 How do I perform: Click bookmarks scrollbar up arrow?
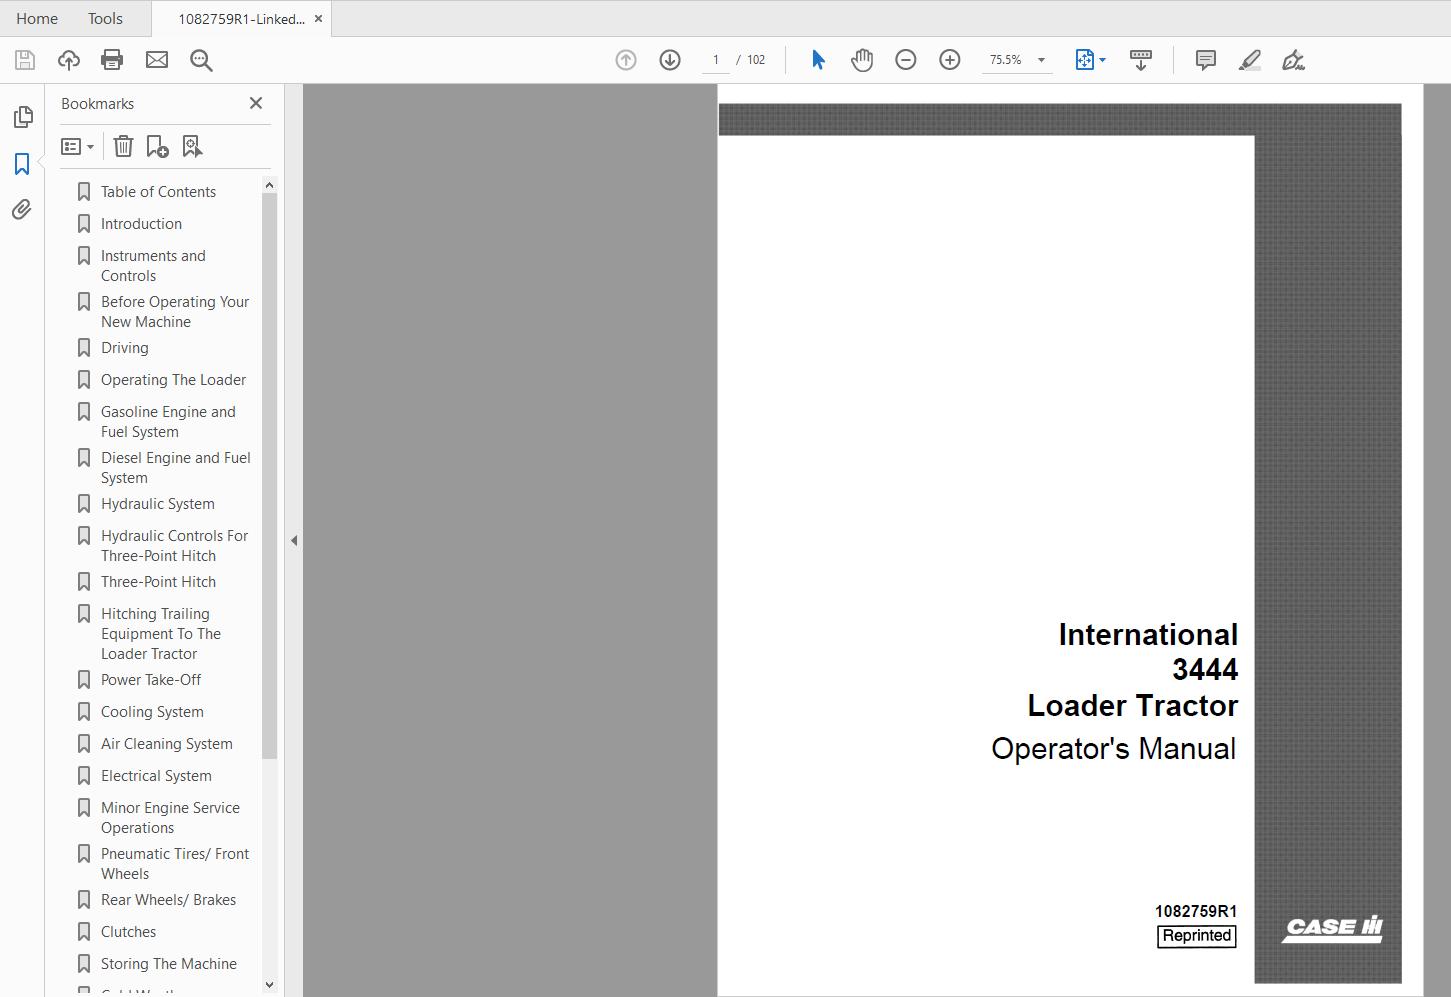[x=269, y=185]
